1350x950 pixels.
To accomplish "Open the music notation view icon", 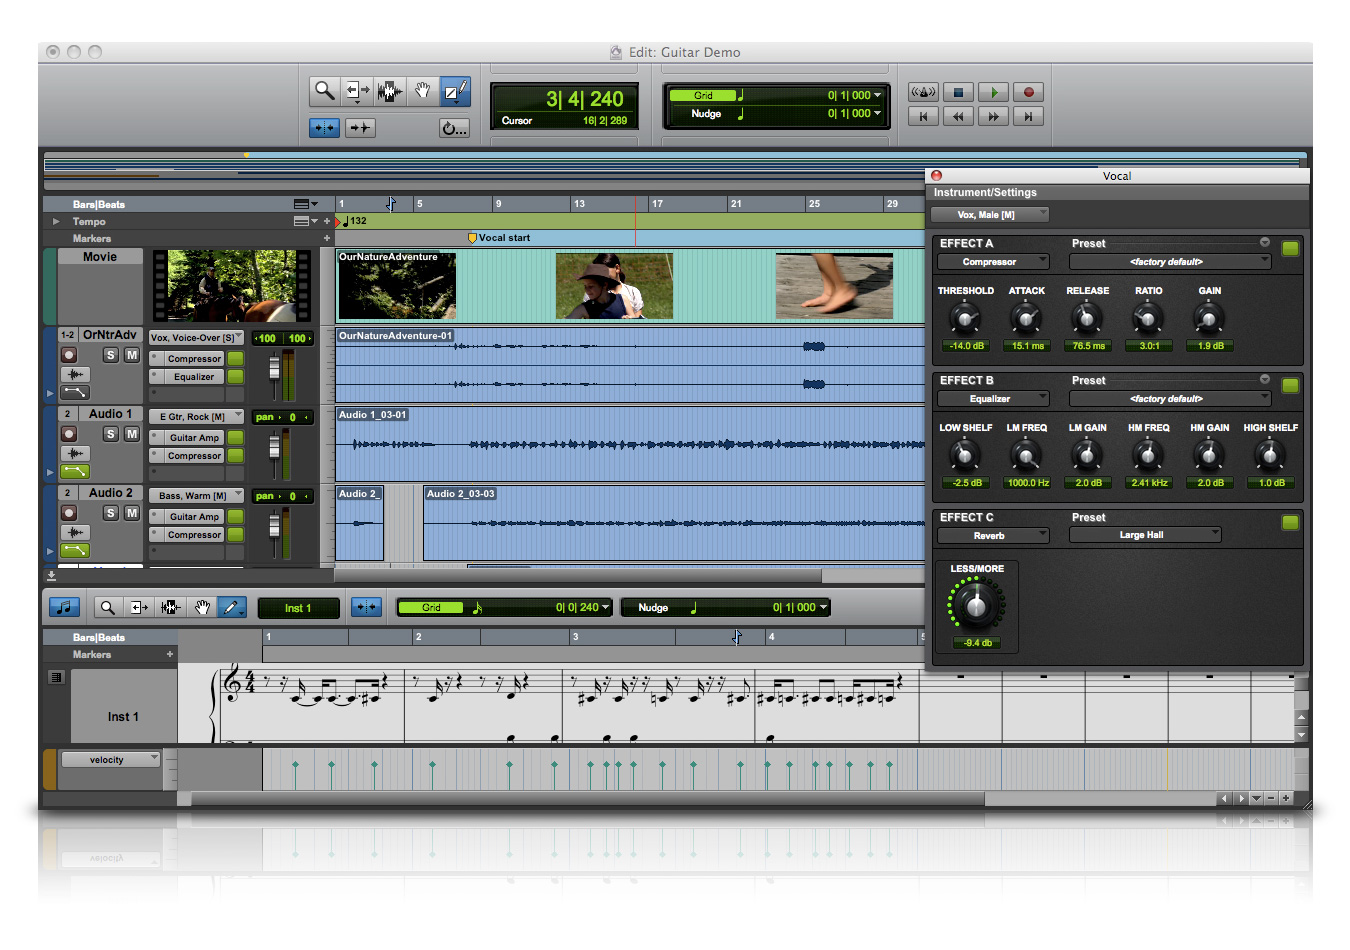I will (64, 607).
